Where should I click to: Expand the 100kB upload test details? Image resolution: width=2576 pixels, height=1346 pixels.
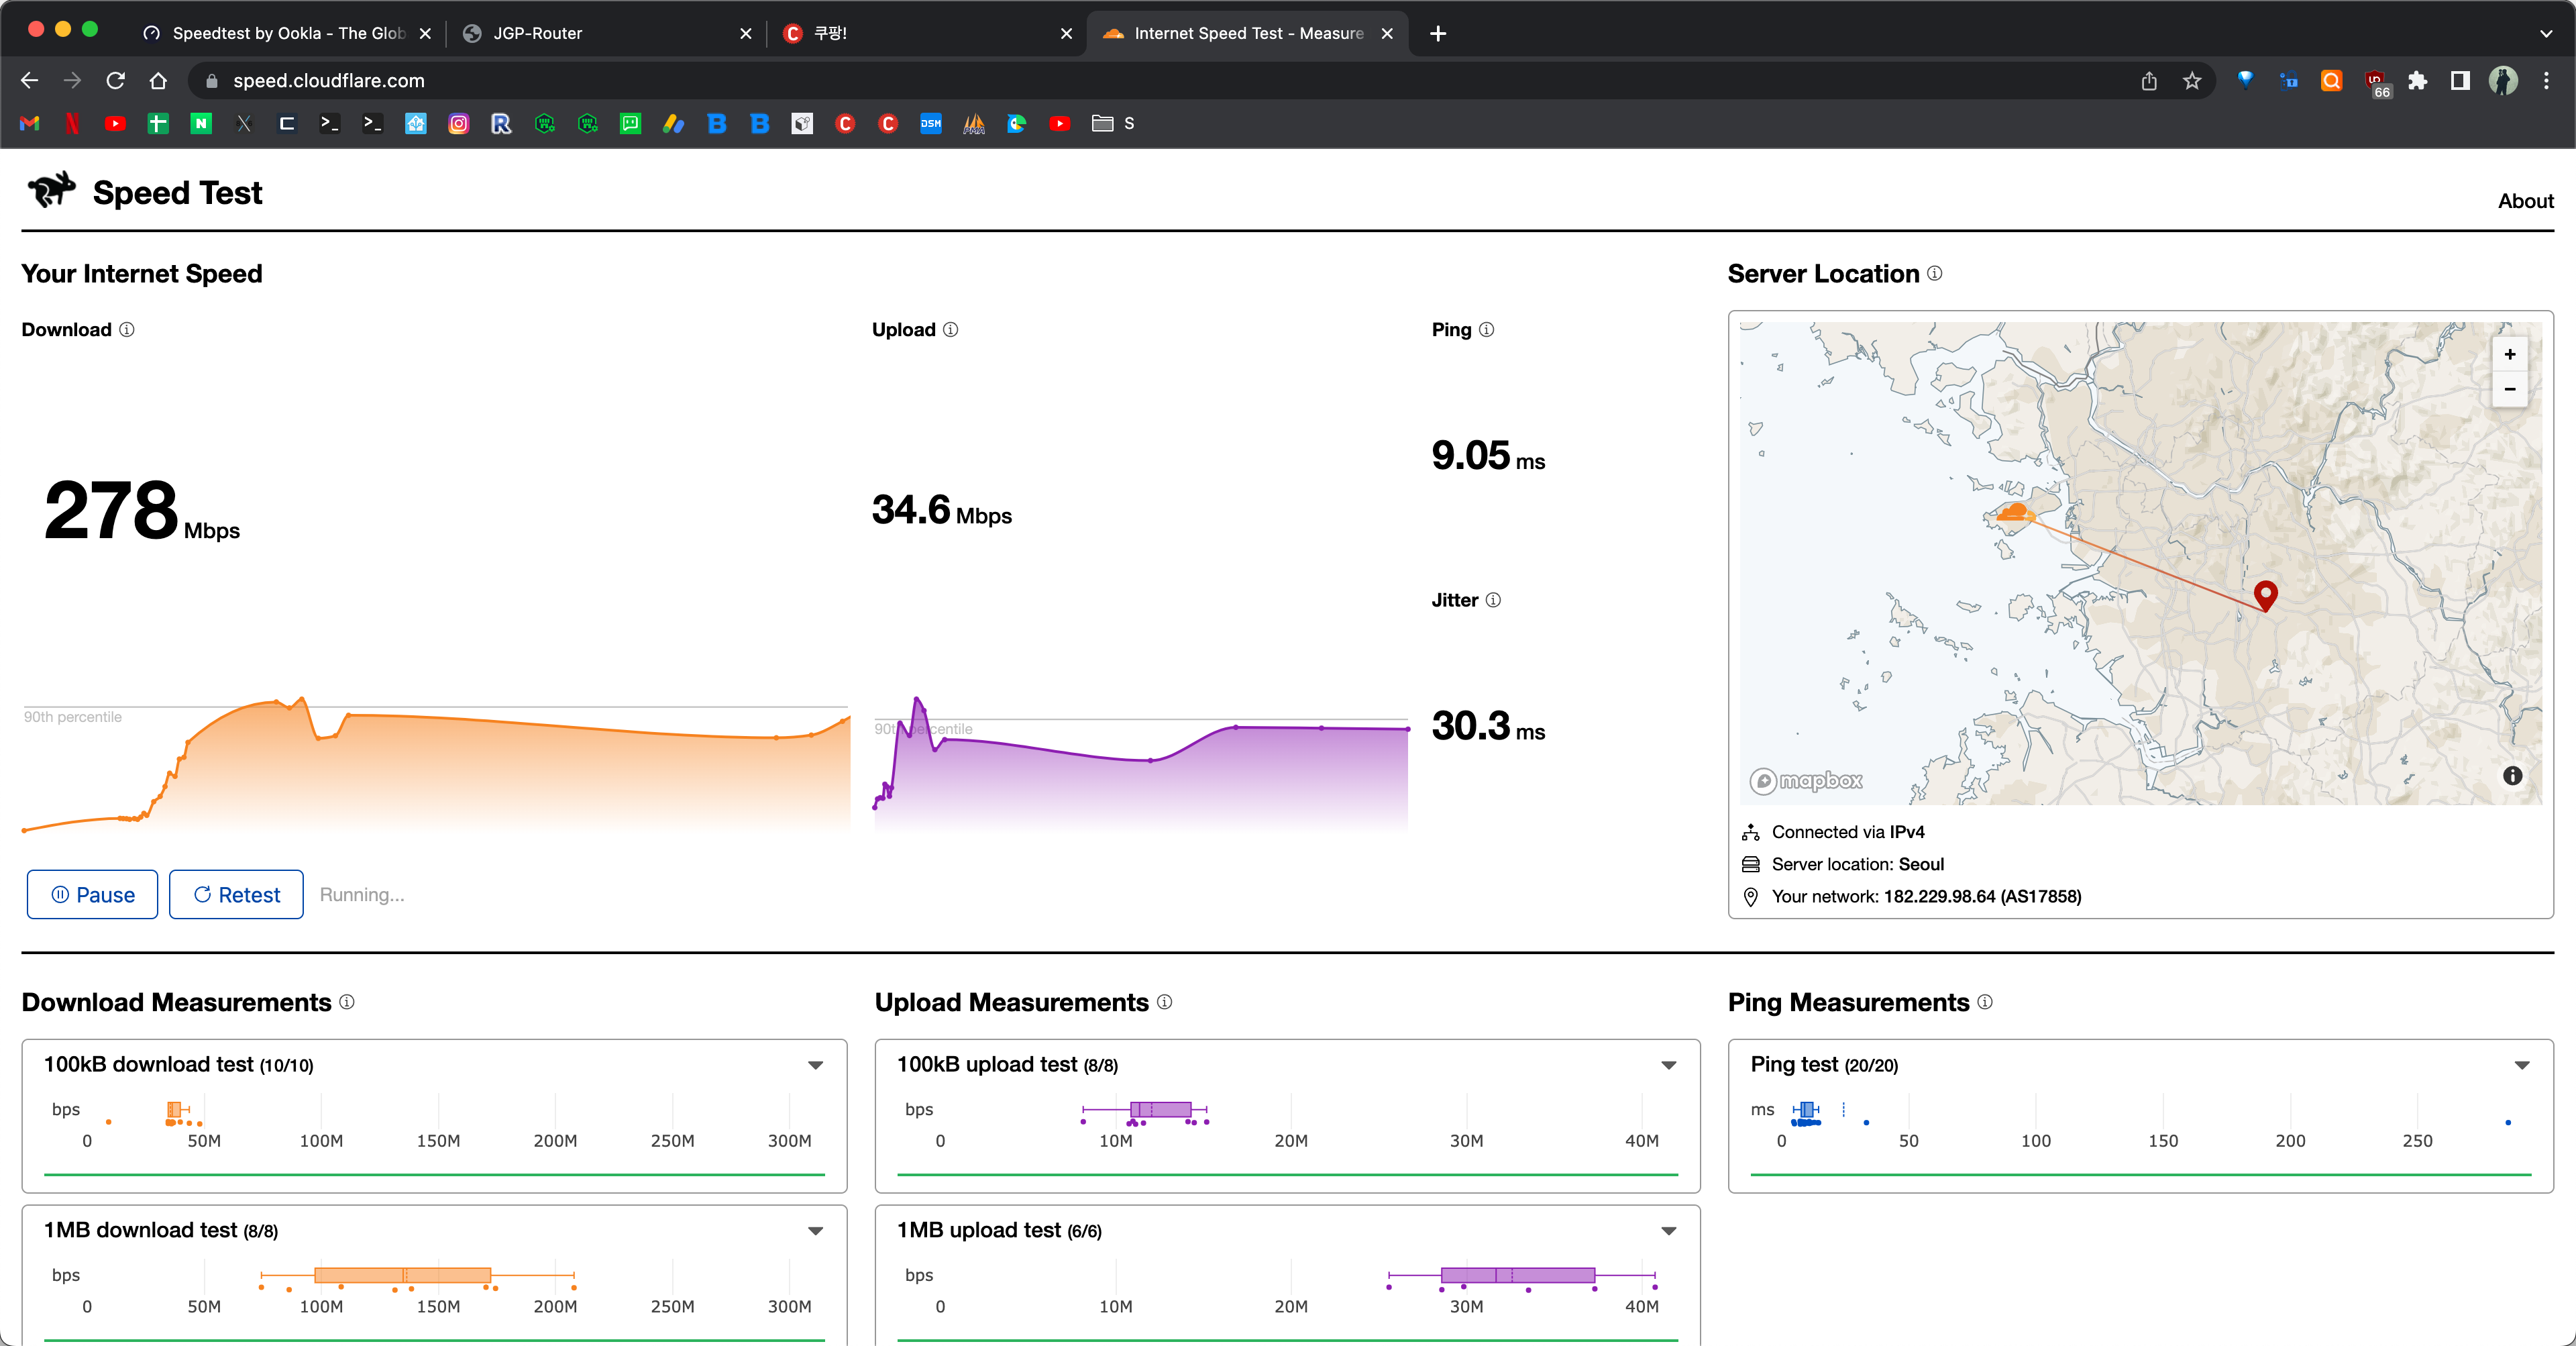(x=1668, y=1065)
